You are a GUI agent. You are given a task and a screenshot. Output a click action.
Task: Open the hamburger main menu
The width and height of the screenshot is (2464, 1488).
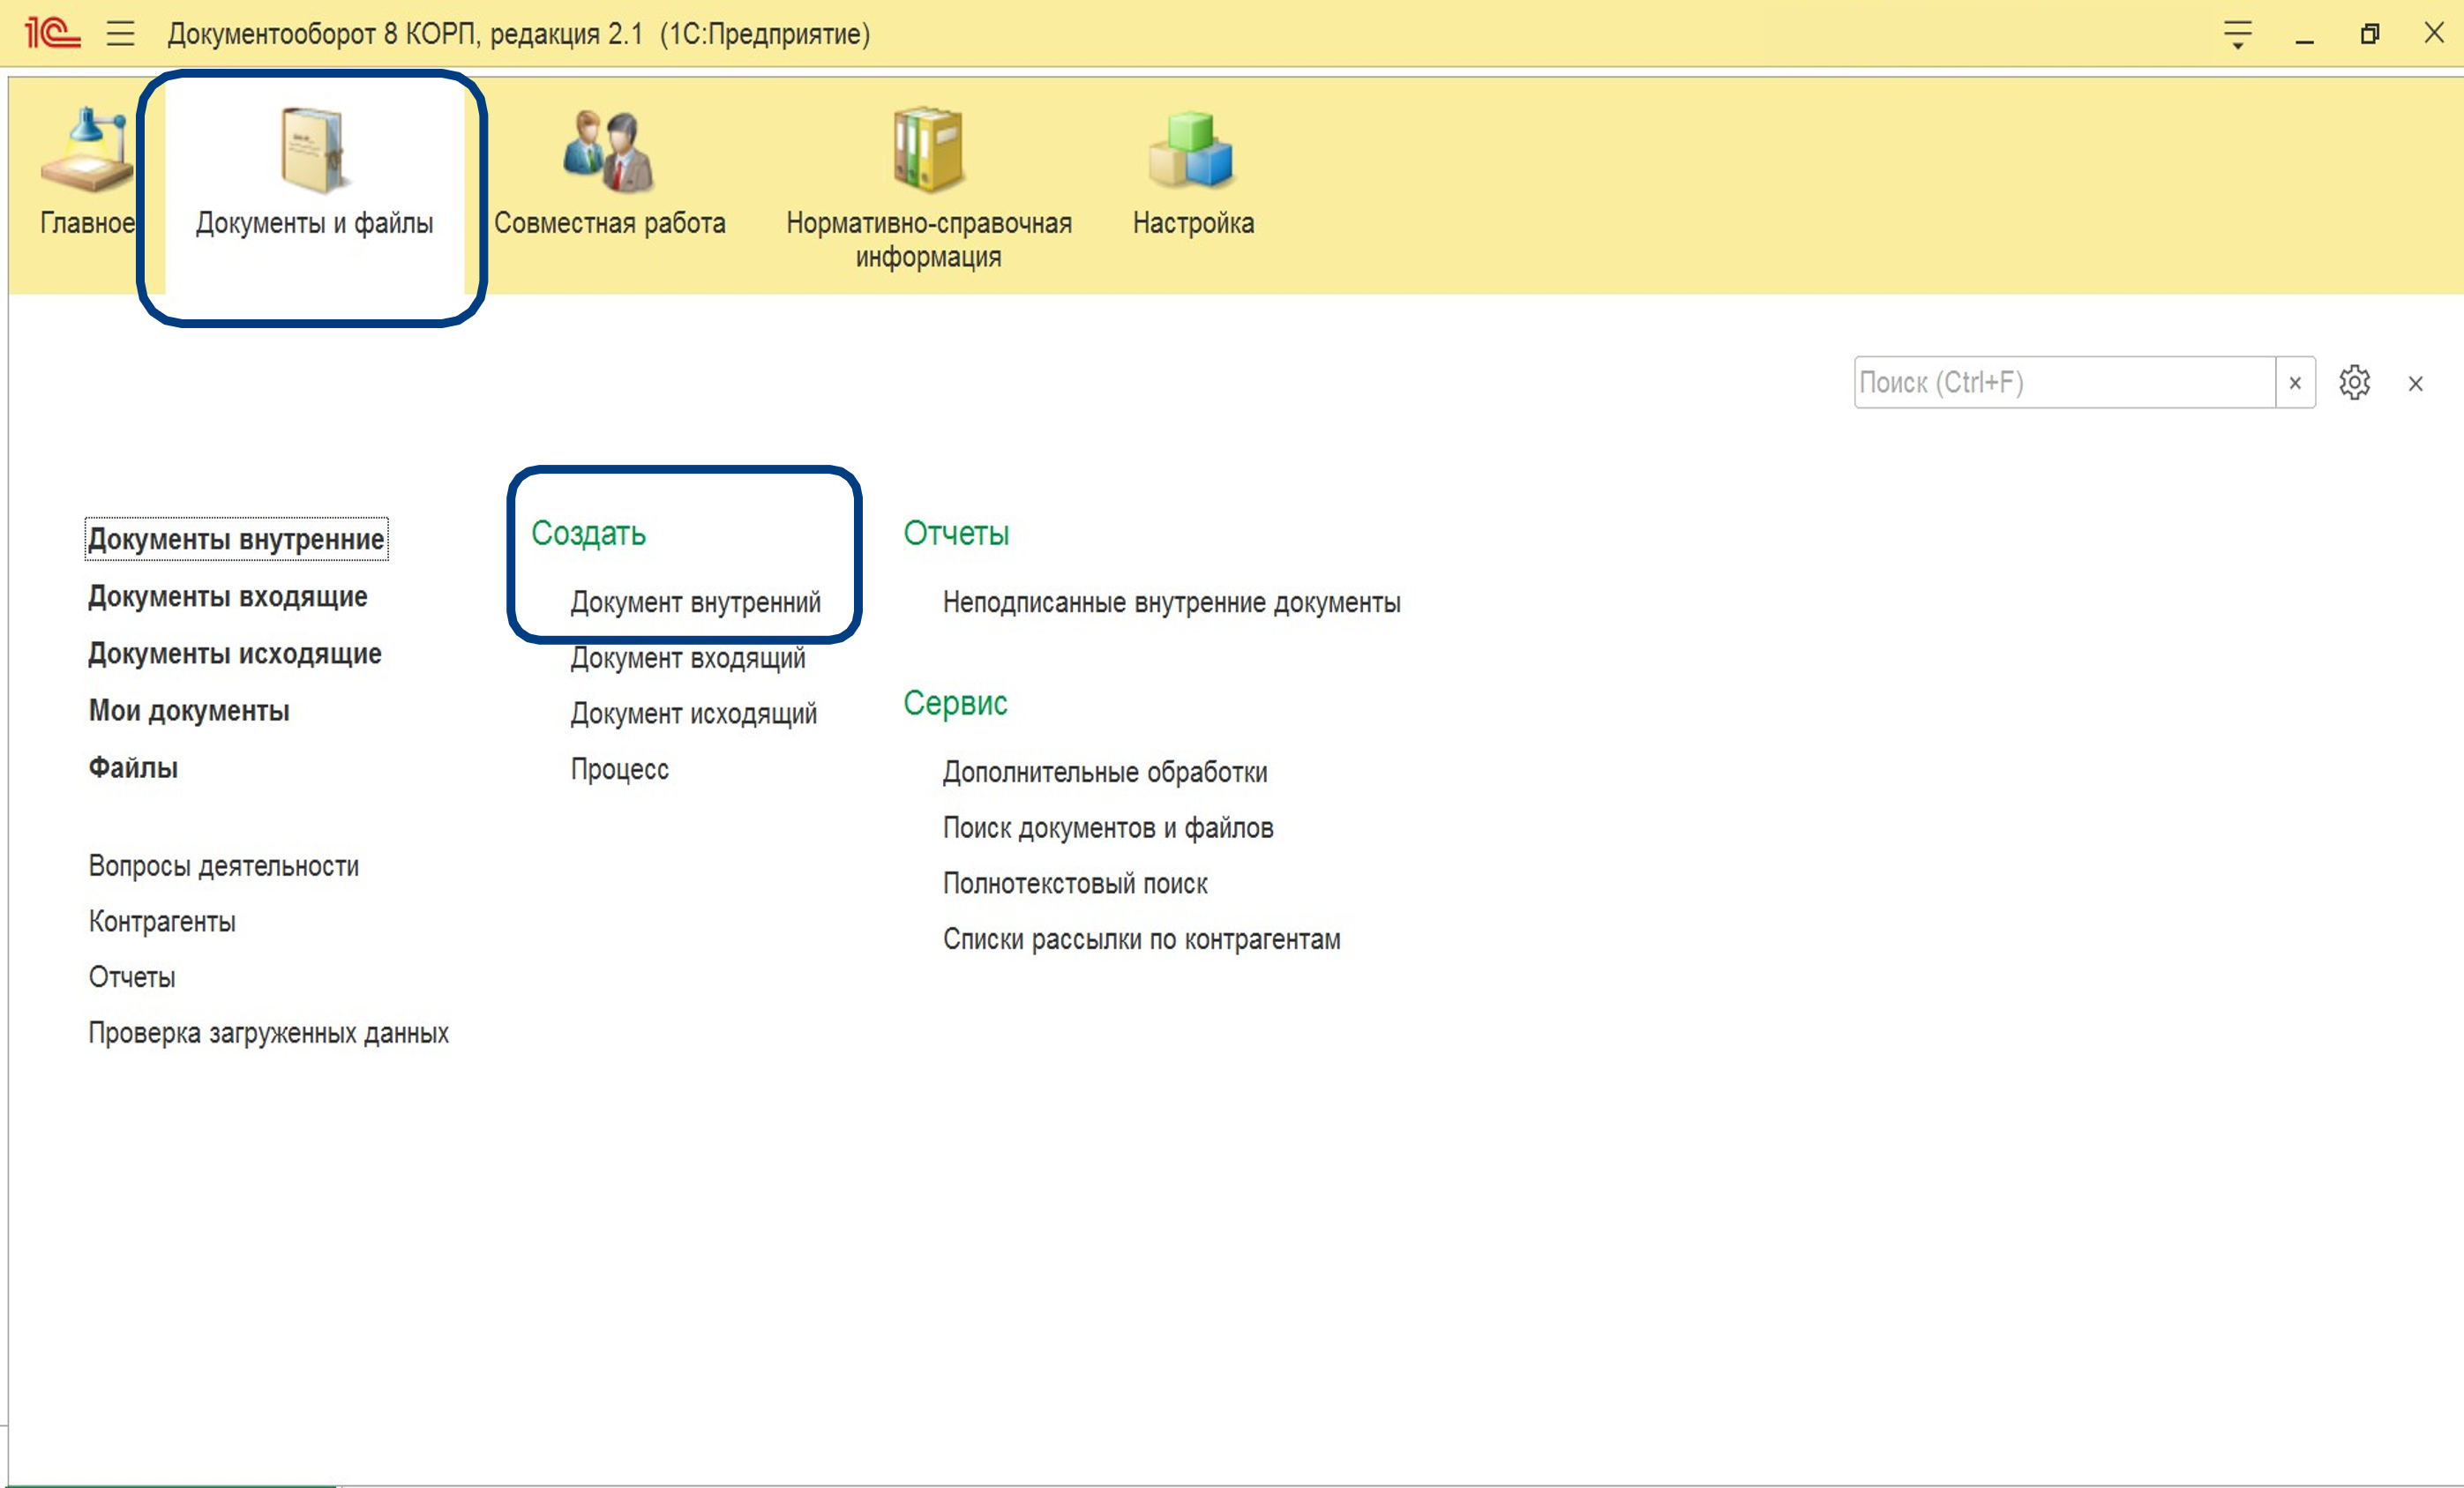pos(121,34)
